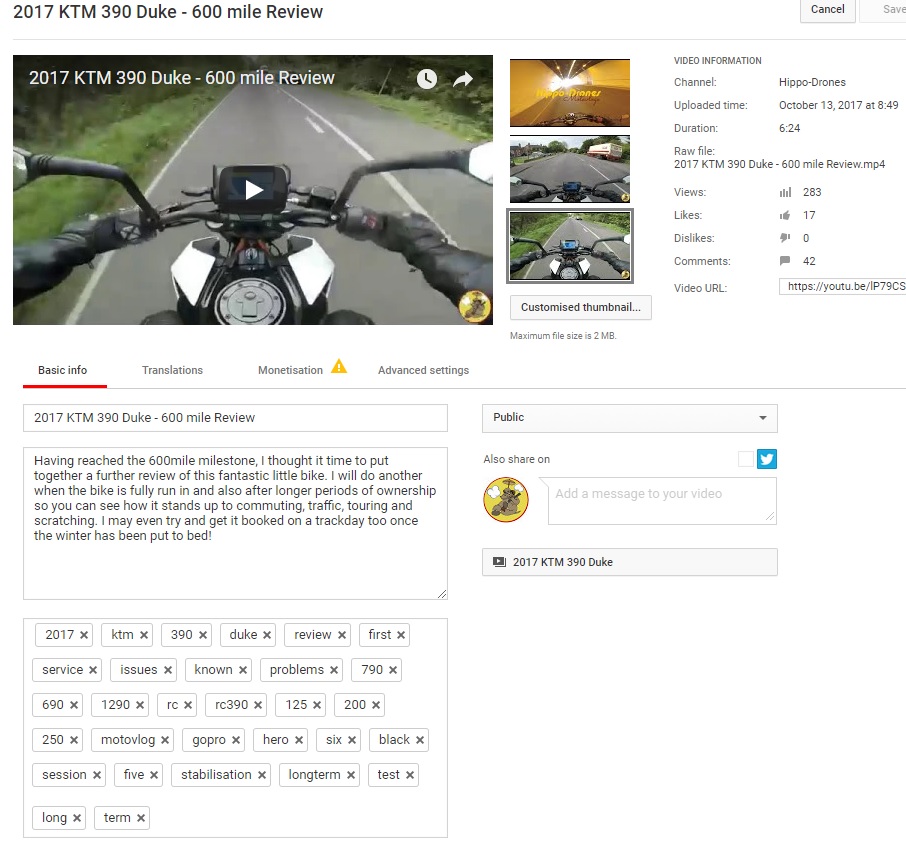Click the video title input field
This screenshot has width=906, height=845.
coord(235,418)
